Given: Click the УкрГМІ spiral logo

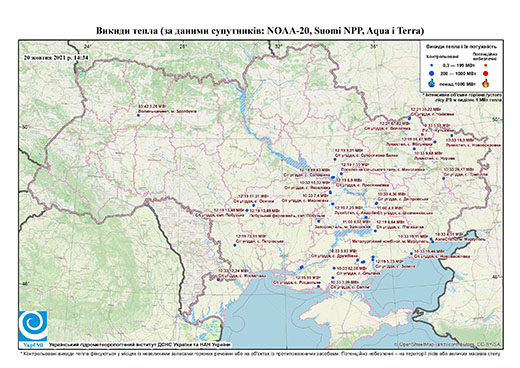Looking at the screenshot, I should click(x=33, y=328).
